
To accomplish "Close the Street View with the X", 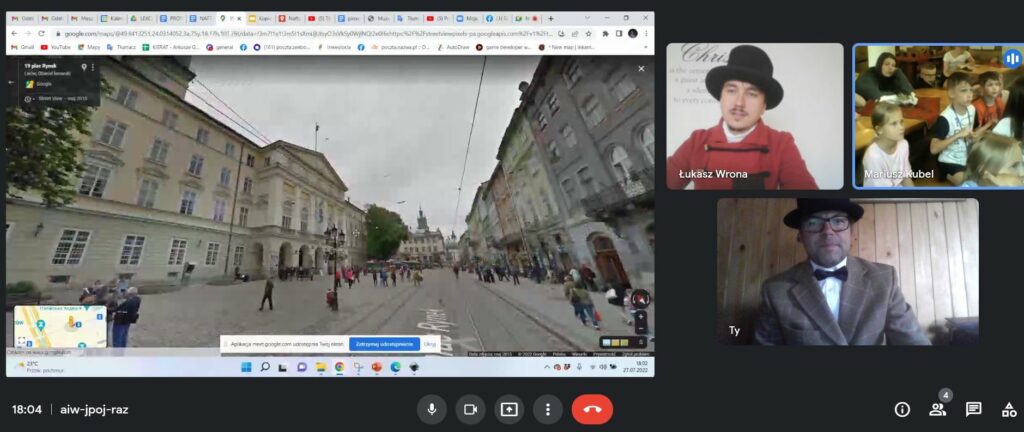I will tap(642, 68).
